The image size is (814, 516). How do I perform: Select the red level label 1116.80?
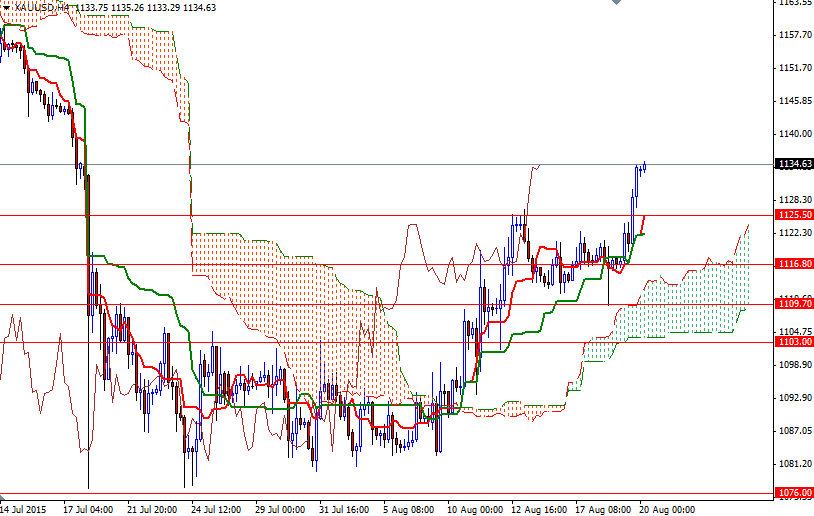tap(794, 264)
